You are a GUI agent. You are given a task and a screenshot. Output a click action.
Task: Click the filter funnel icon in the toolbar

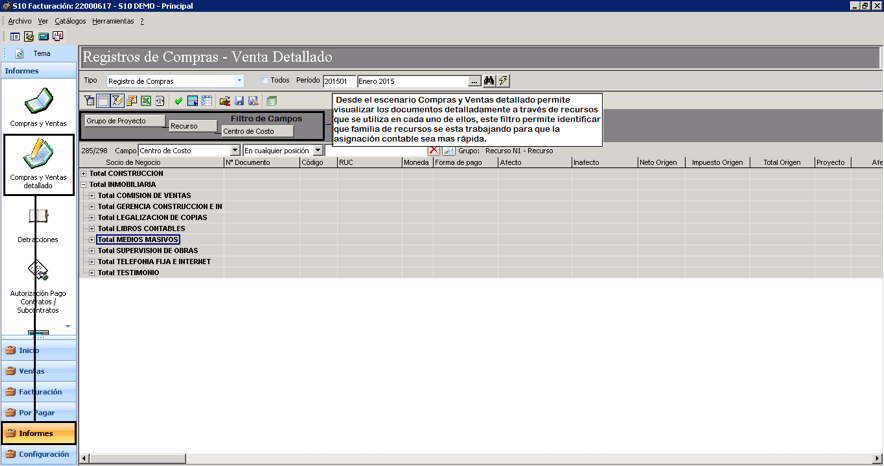(90, 101)
